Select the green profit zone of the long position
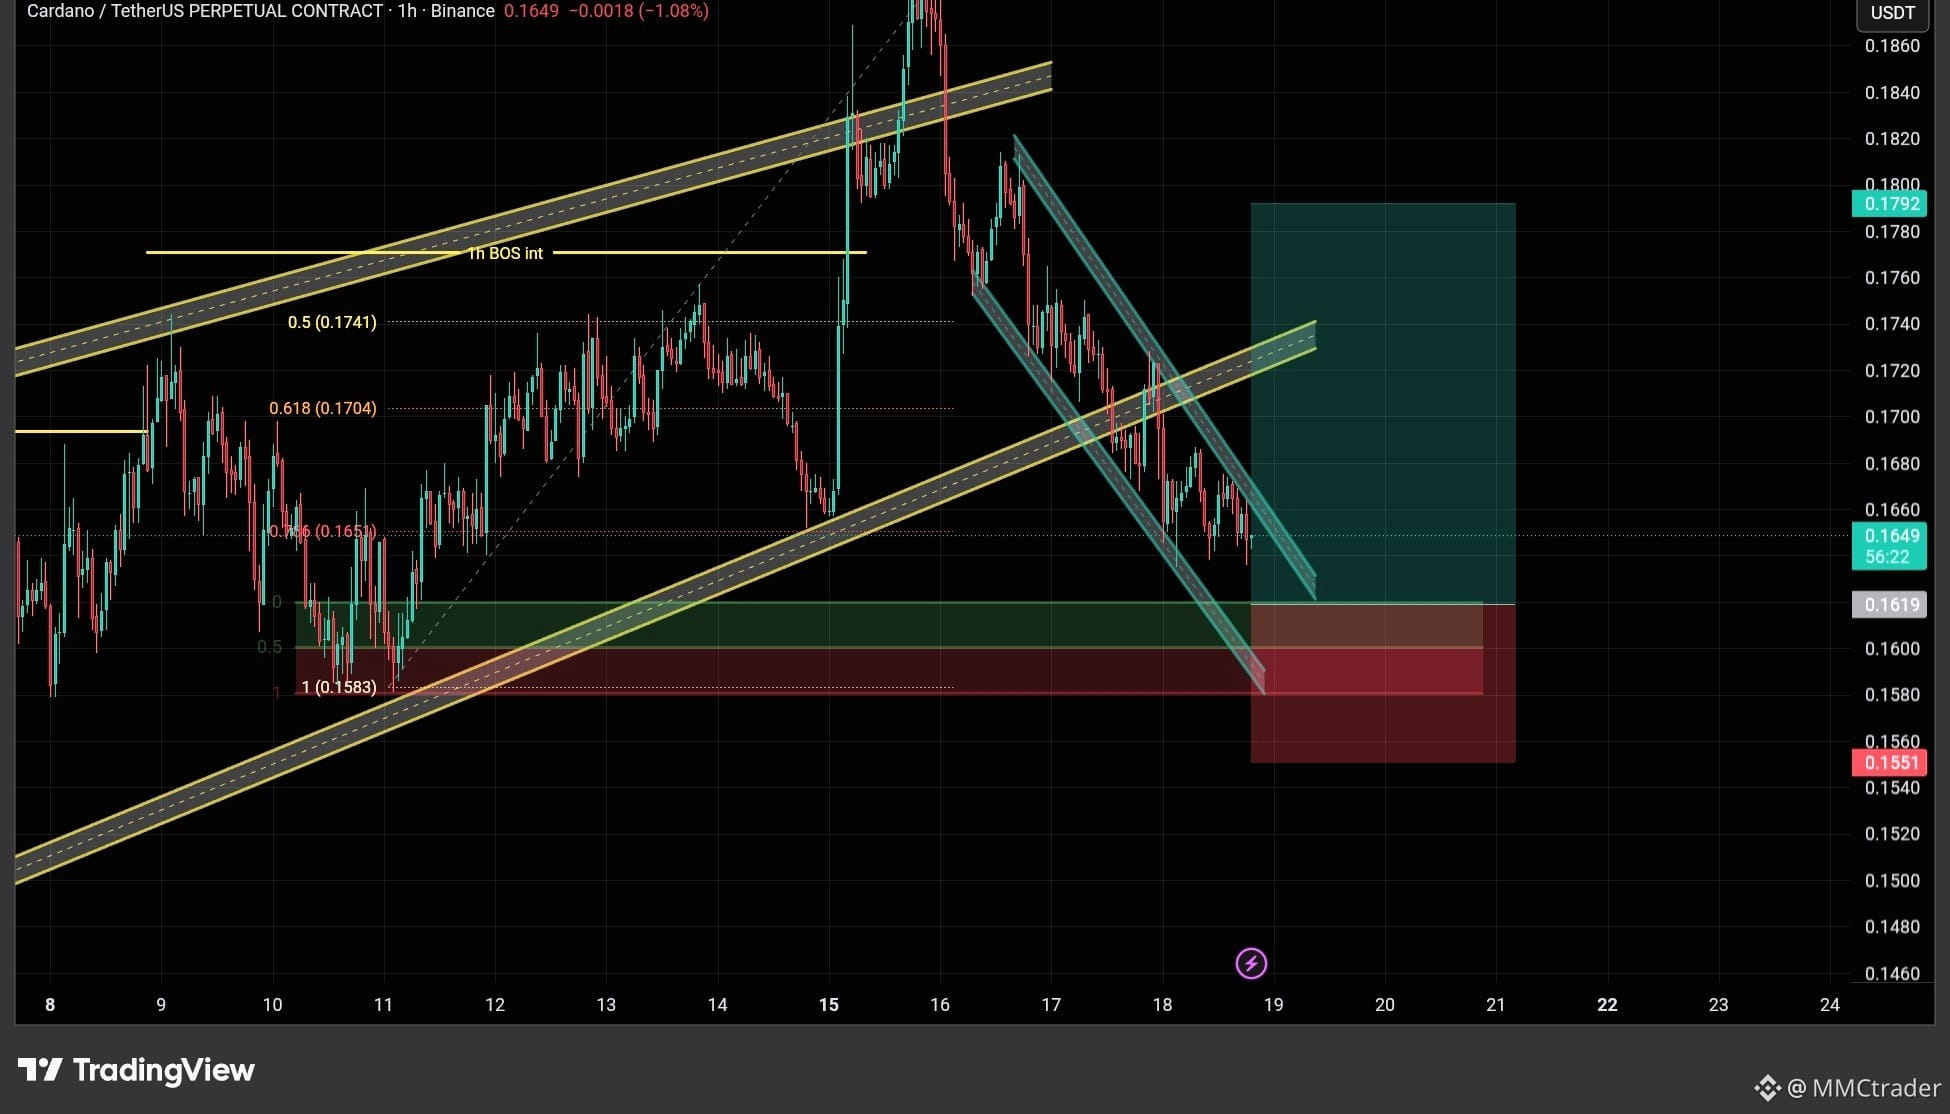 (x=1383, y=403)
